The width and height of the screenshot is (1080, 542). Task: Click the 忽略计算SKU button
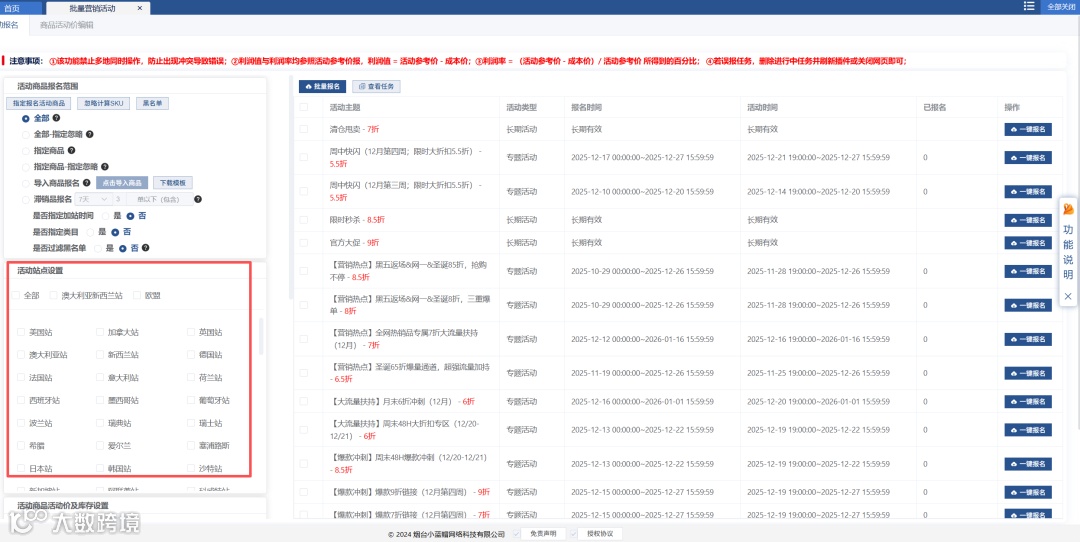click(x=103, y=103)
